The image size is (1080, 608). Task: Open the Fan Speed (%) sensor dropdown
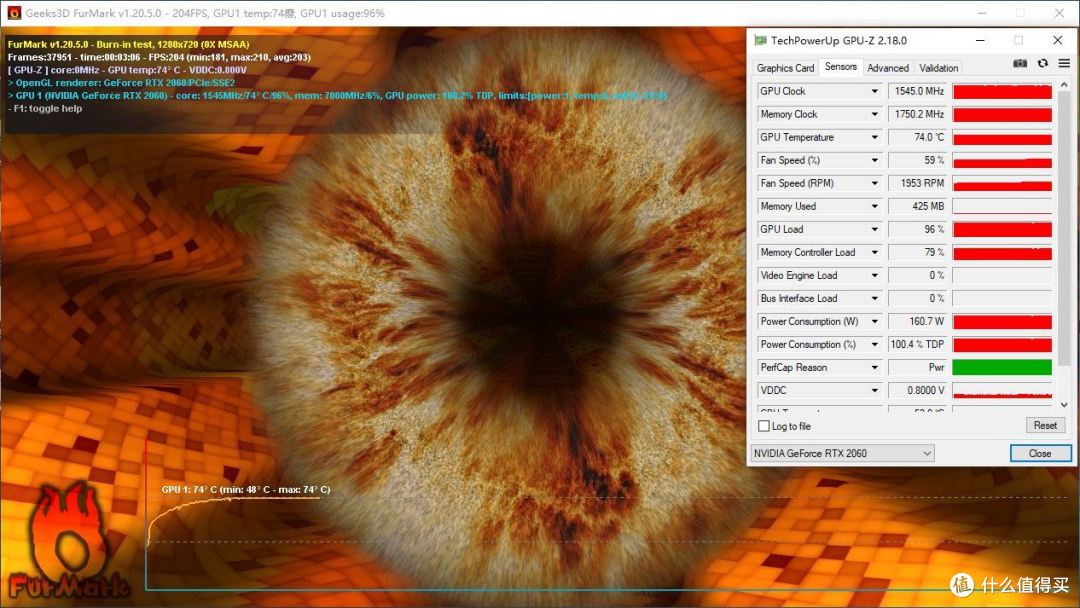click(874, 160)
